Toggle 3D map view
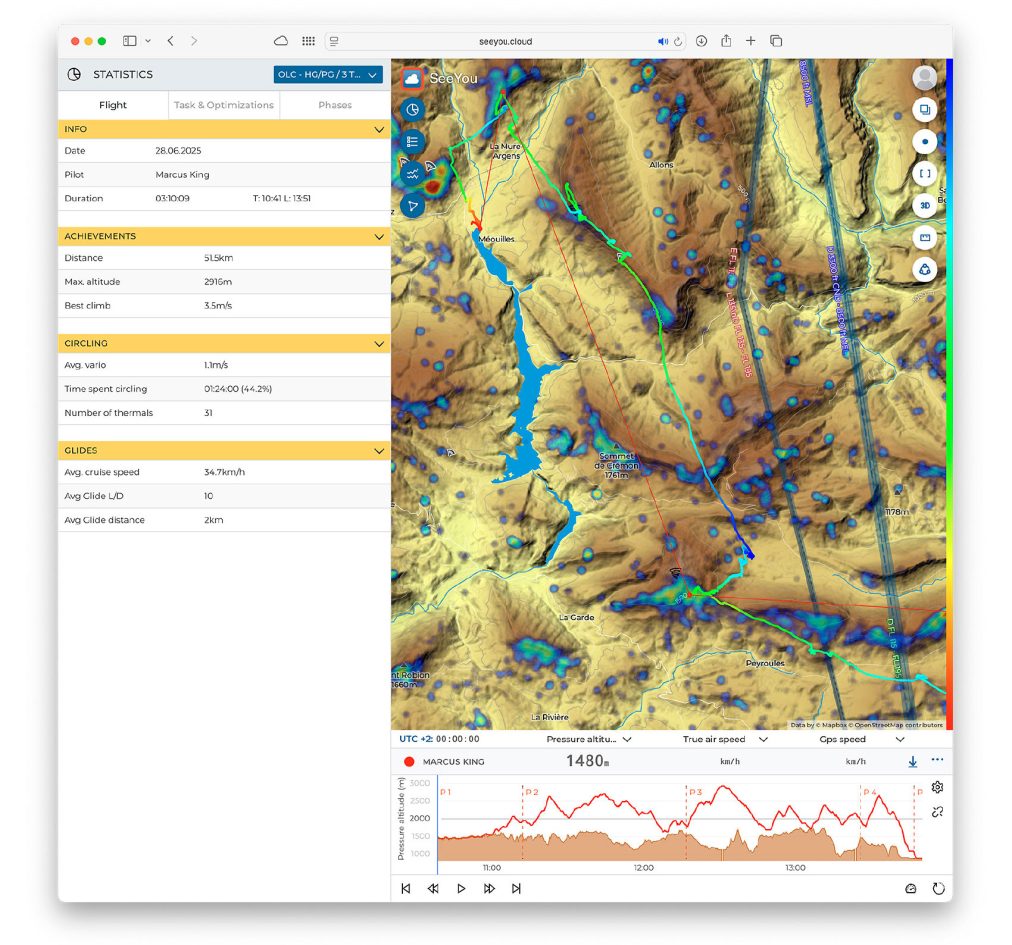This screenshot has height=945, width=1012. point(925,205)
